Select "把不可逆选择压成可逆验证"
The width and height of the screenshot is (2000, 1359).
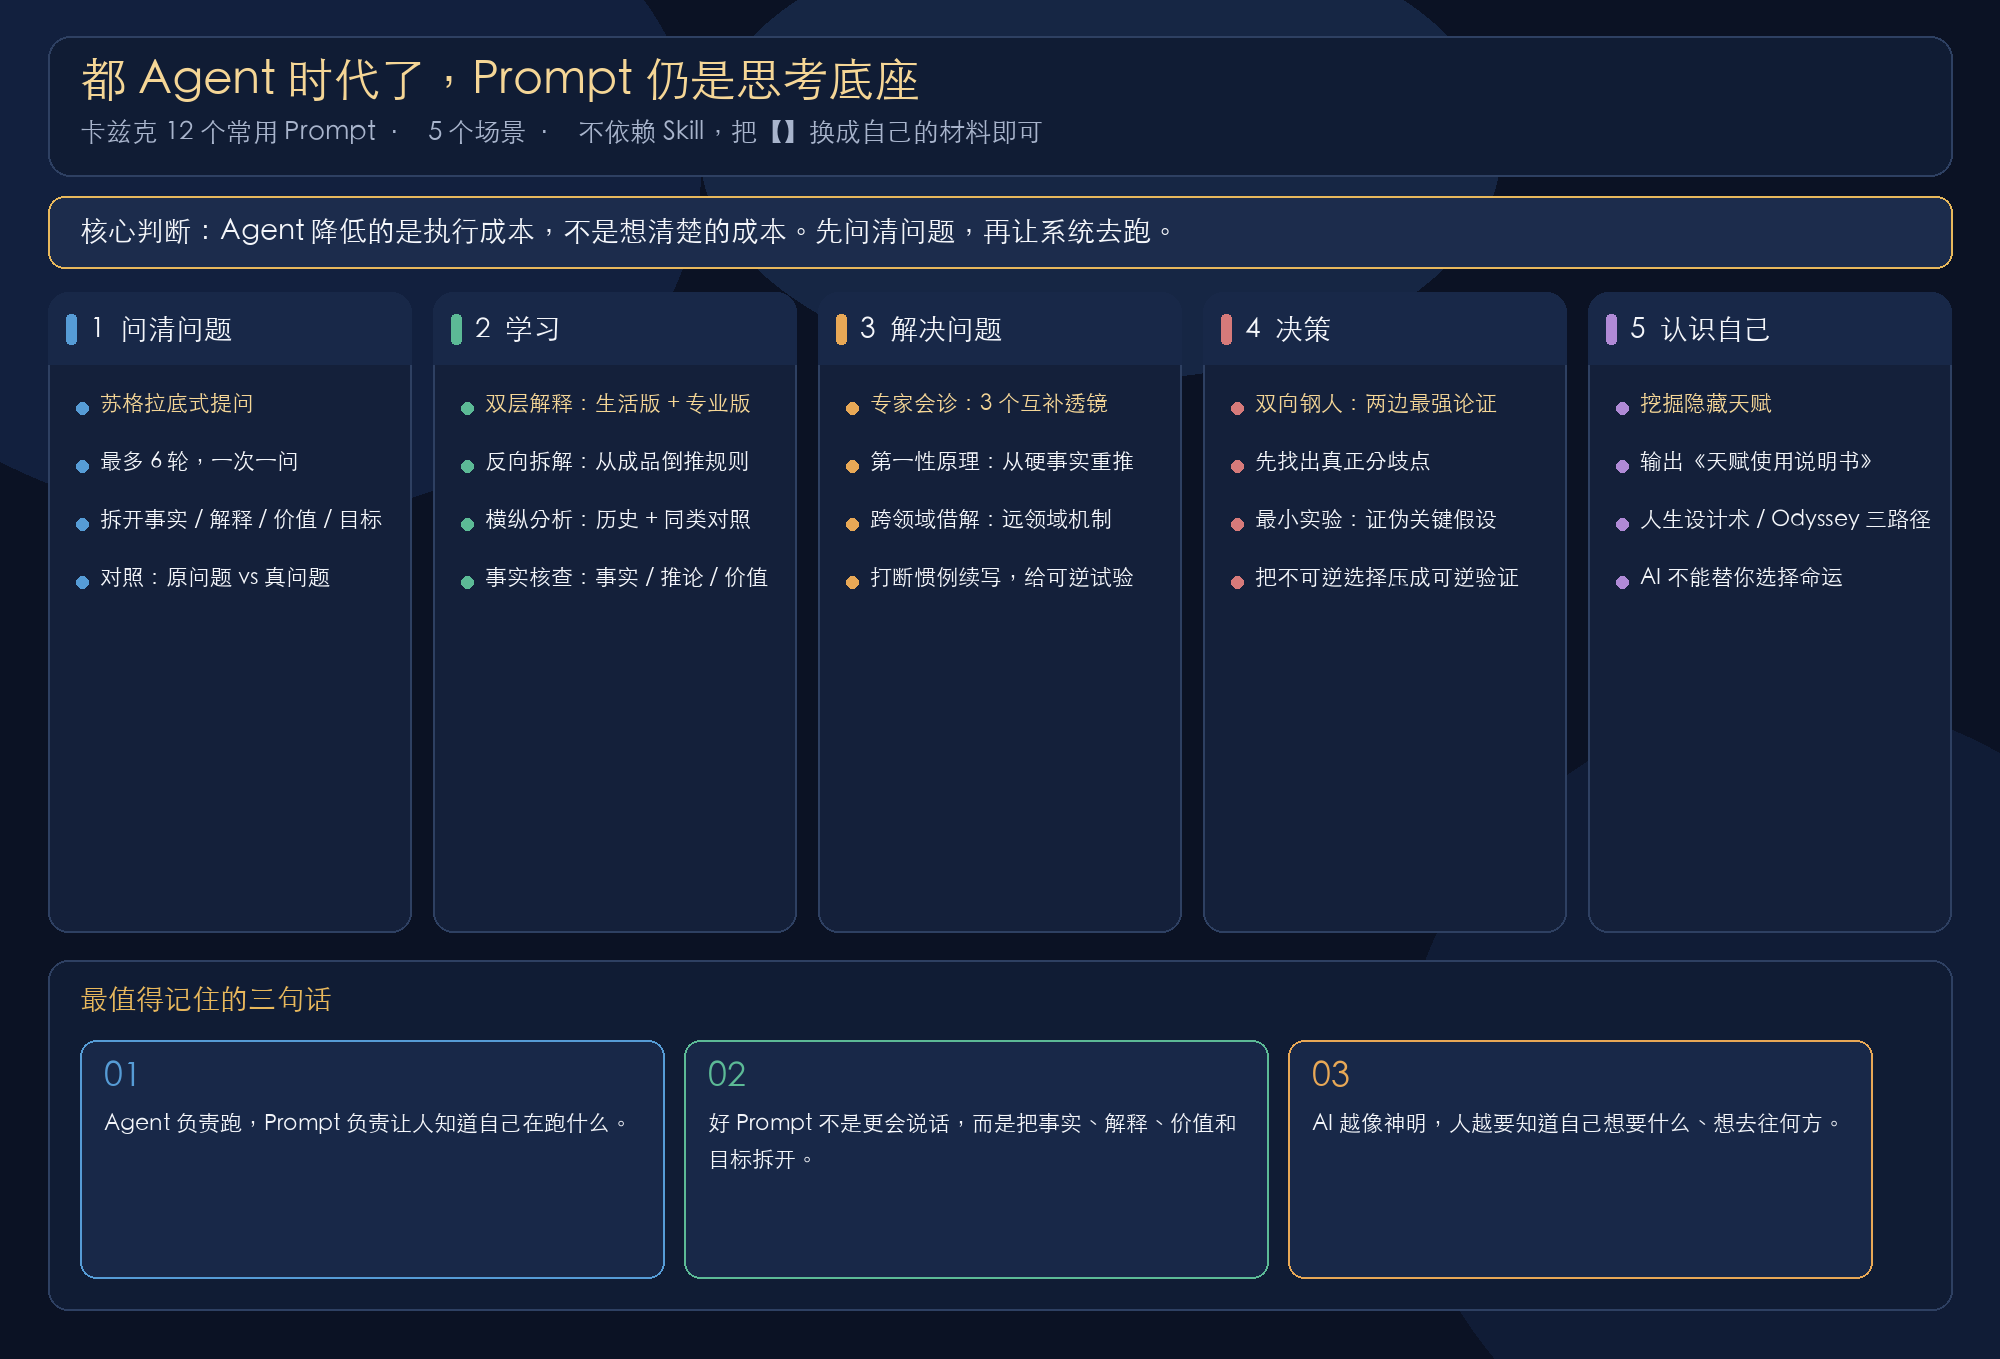pos(1387,578)
